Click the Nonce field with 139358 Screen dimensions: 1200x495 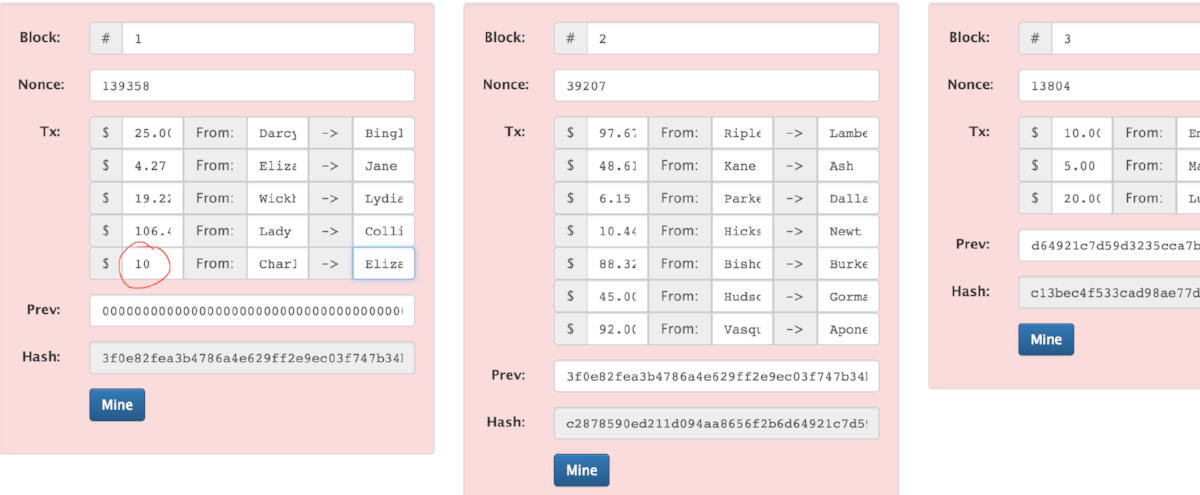(x=252, y=85)
